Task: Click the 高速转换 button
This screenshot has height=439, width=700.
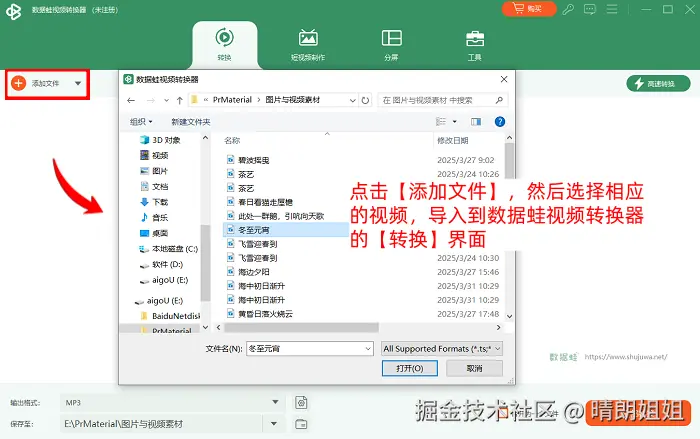Action: (658, 84)
